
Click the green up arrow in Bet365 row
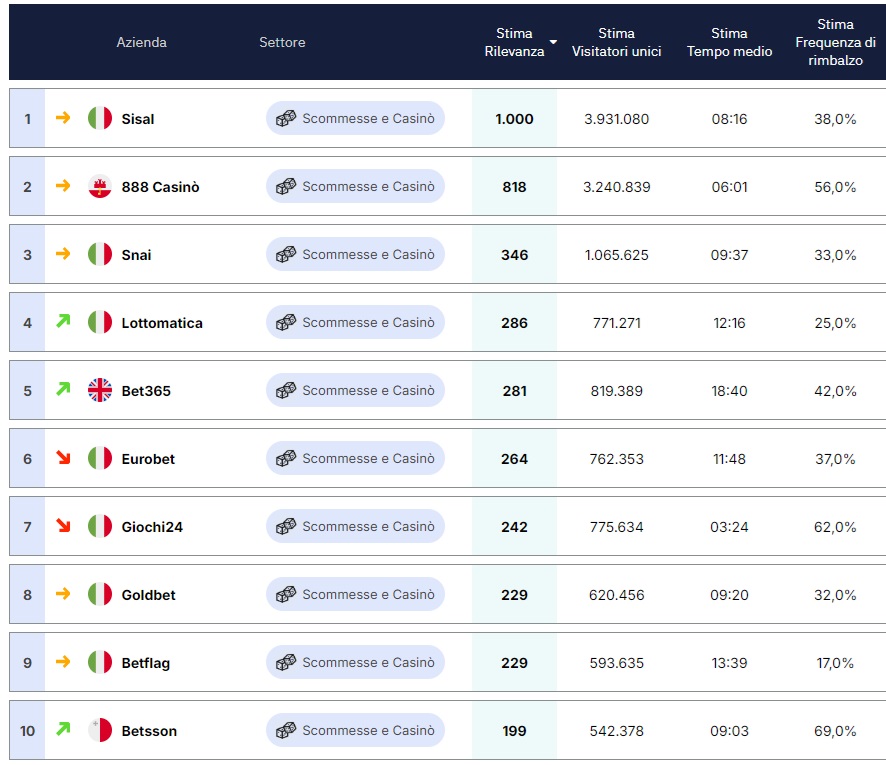point(63,389)
